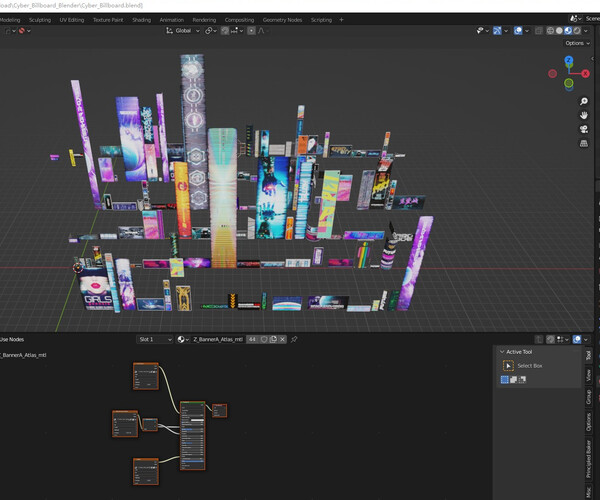The height and width of the screenshot is (500, 600).
Task: Open the View sidebar tab
Action: pos(589,375)
